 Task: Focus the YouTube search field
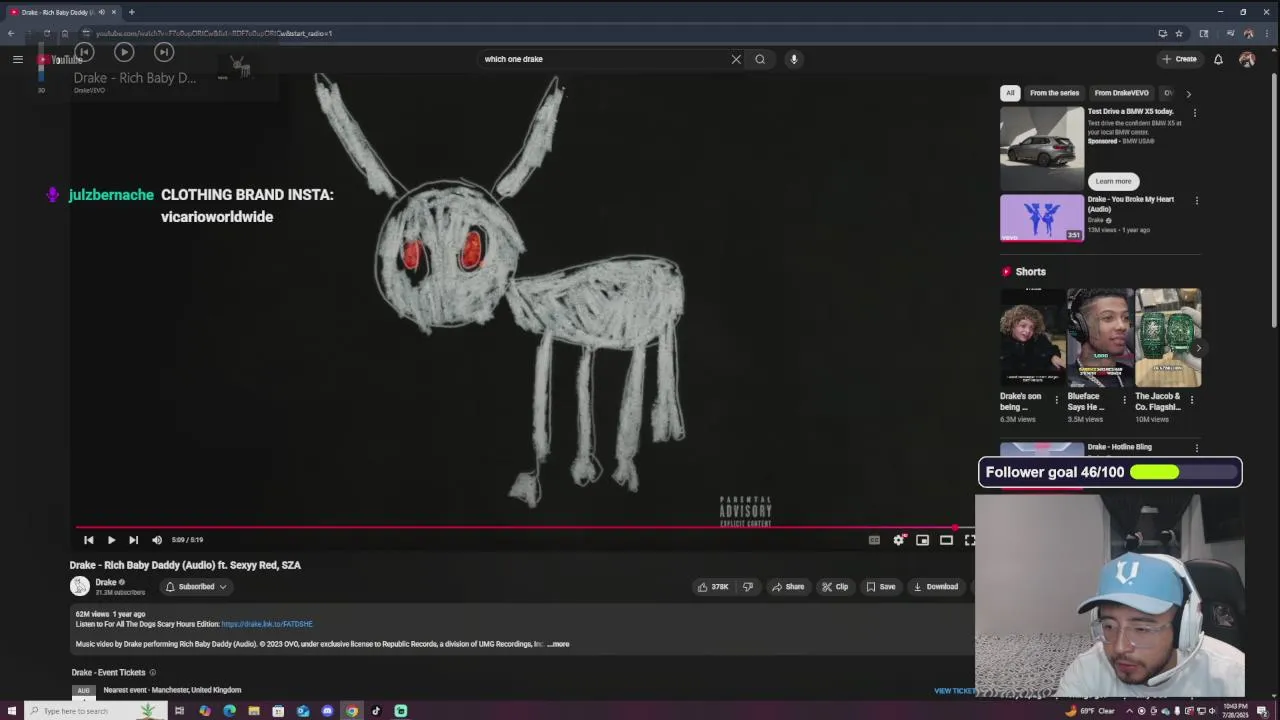605,59
